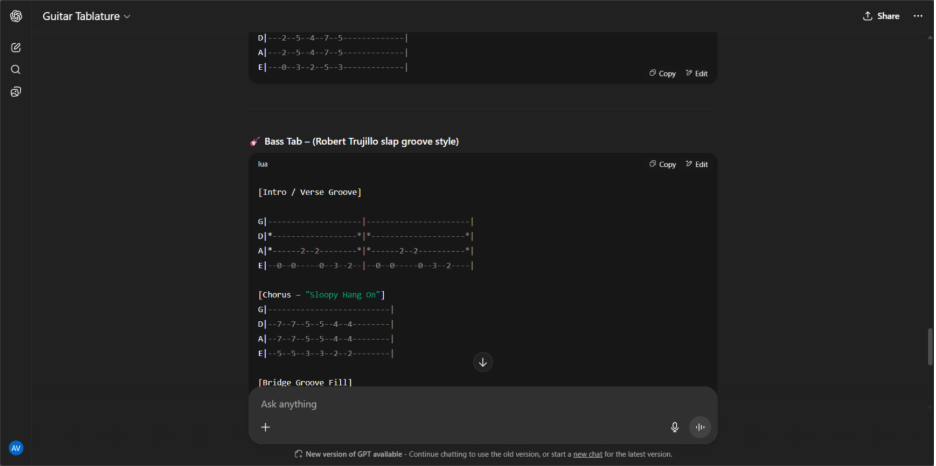This screenshot has height=466, width=936.
Task: Copy the upper guitar tab code block
Action: pyautogui.click(x=663, y=73)
